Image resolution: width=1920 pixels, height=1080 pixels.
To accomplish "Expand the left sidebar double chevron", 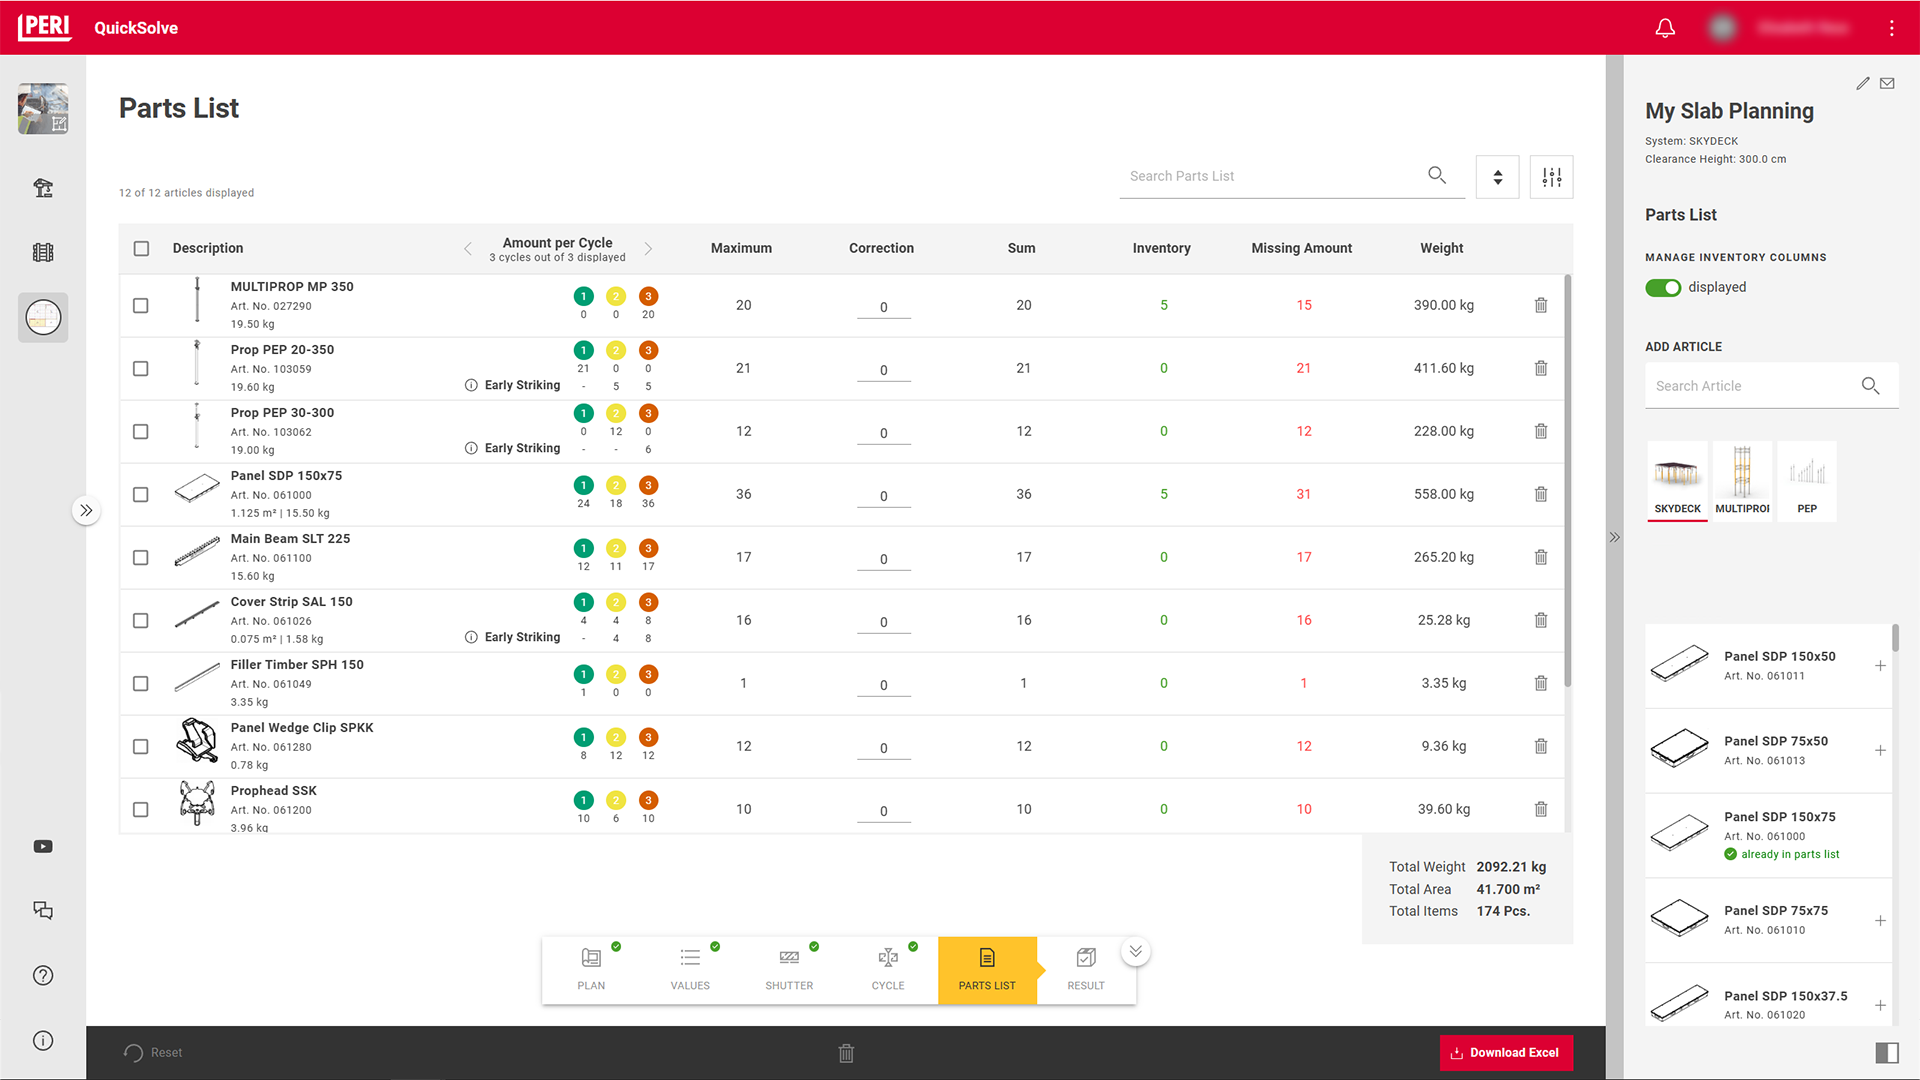I will [86, 511].
